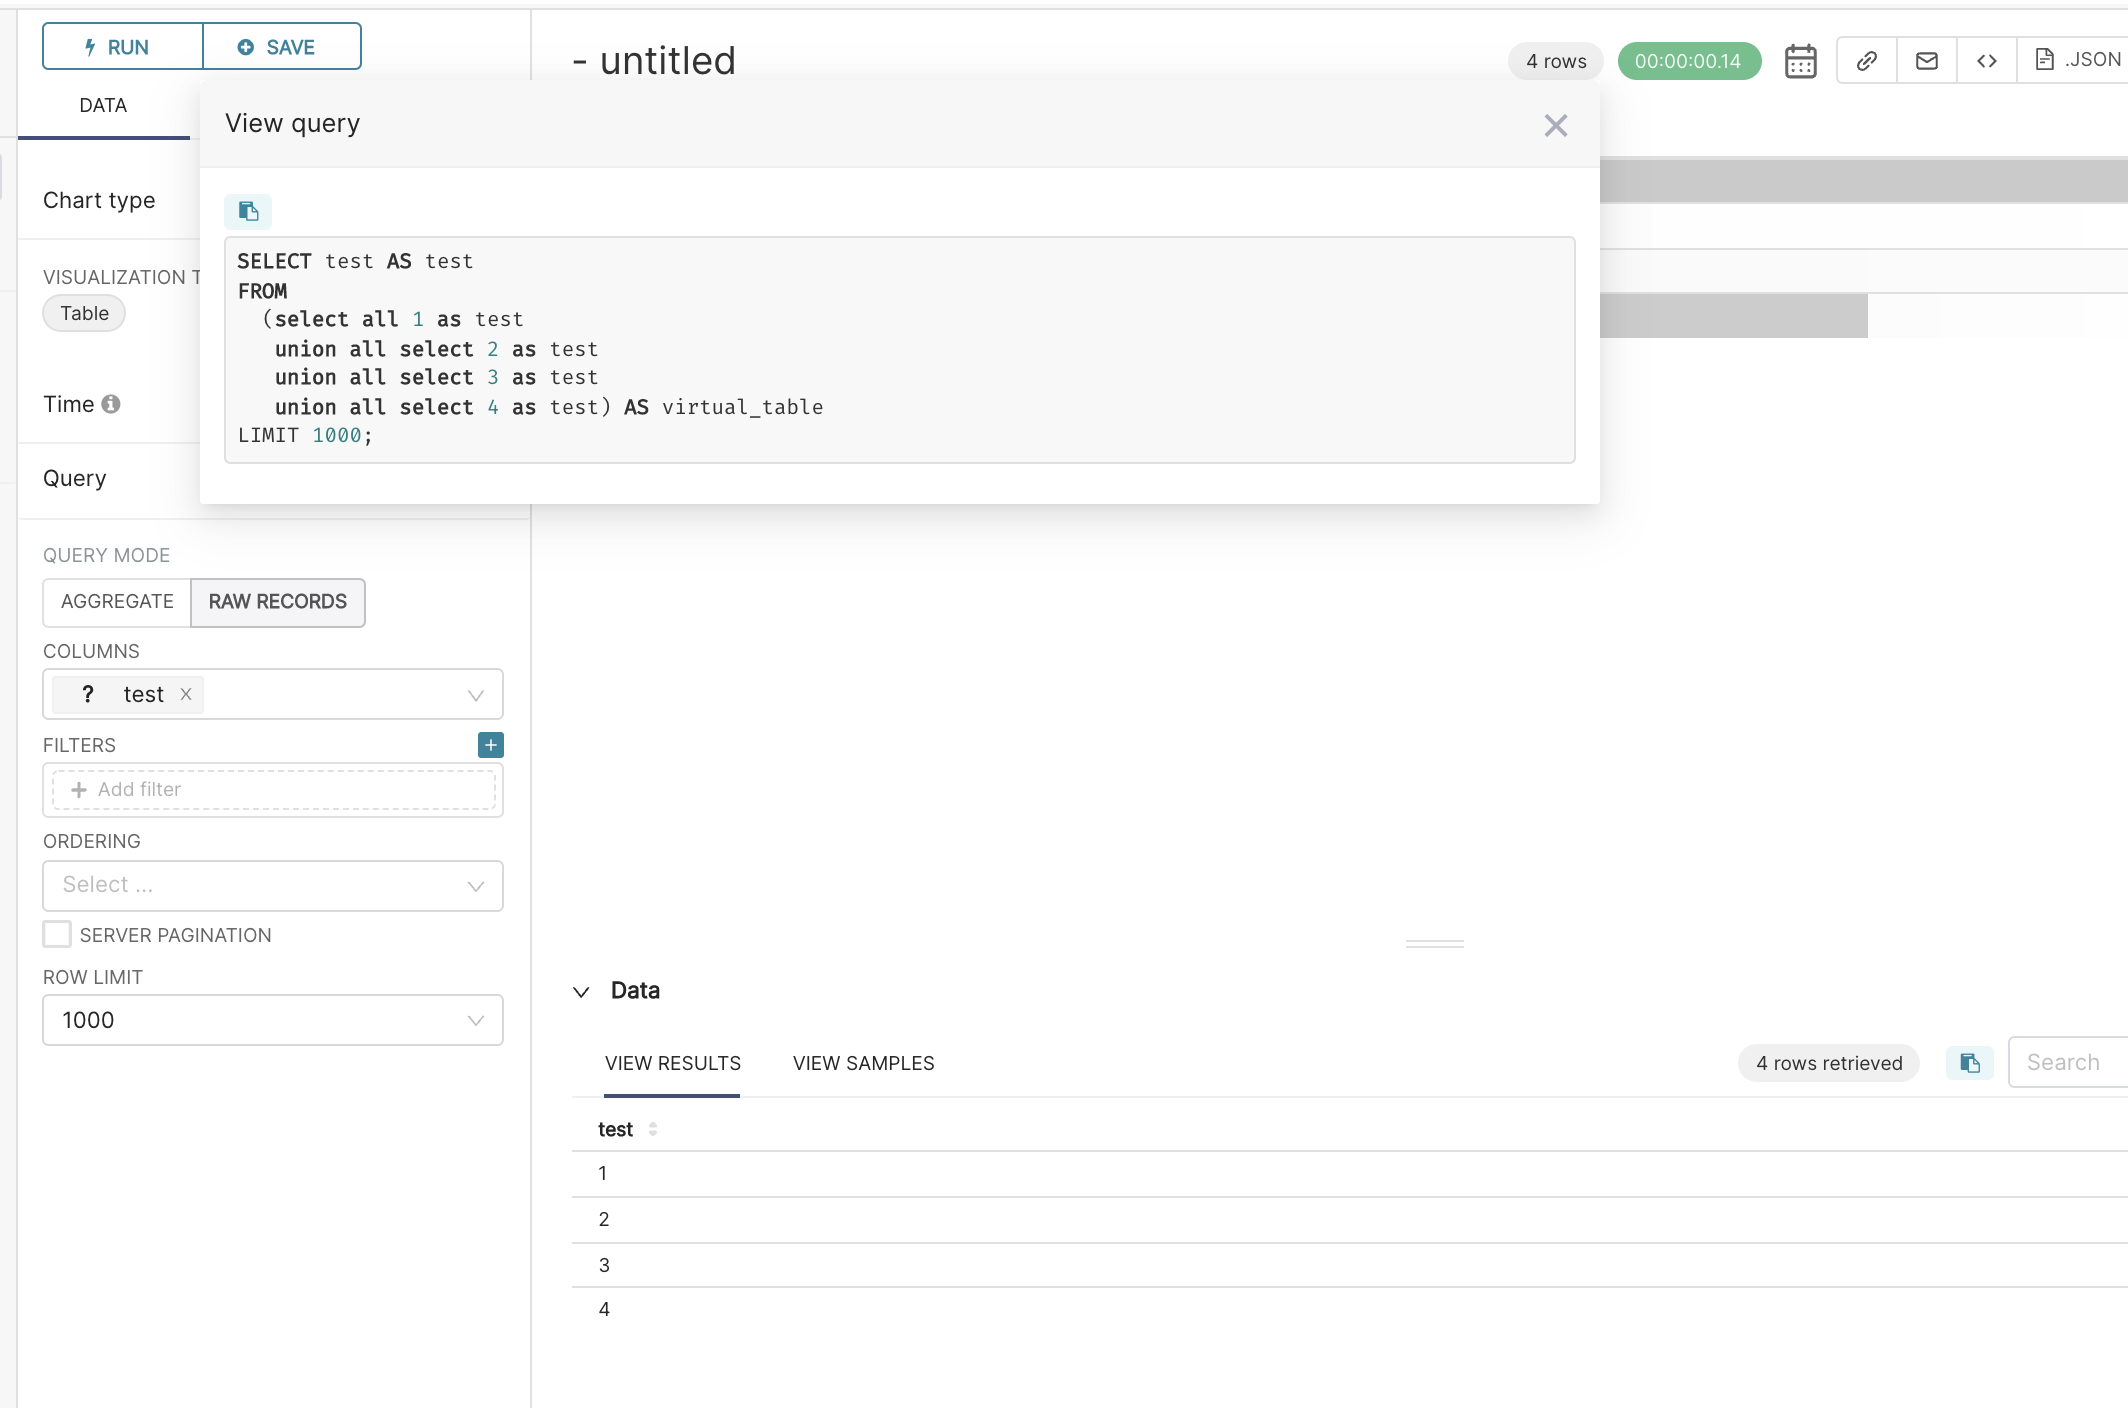Viewport: 2128px width, 1408px height.
Task: Share chart by email envelope icon
Action: [1926, 61]
